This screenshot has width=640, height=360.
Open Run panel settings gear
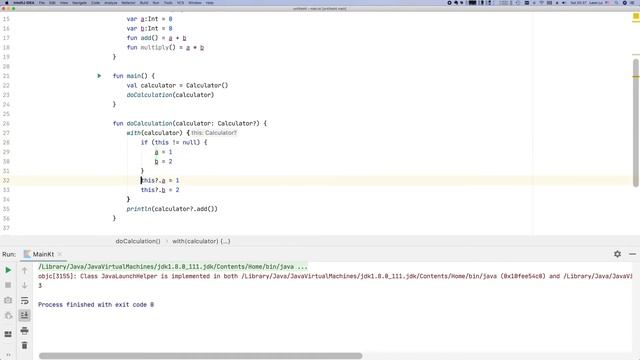click(x=617, y=254)
